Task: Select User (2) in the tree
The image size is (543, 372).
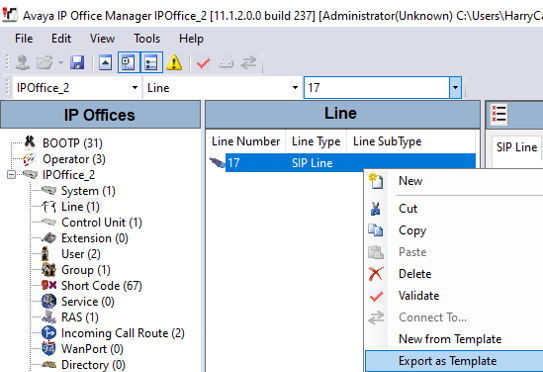Action: coord(81,254)
